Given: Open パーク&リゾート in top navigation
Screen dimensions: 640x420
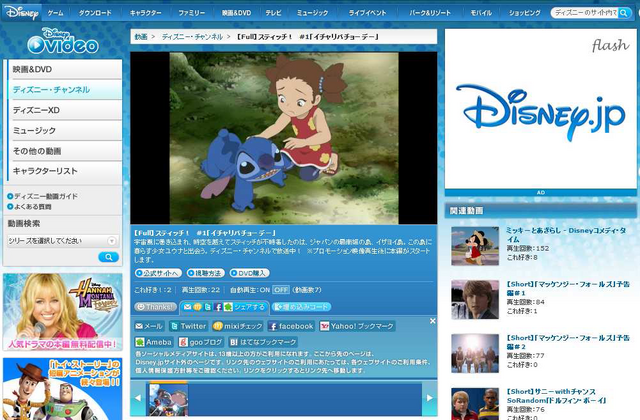Looking at the screenshot, I should (x=430, y=13).
